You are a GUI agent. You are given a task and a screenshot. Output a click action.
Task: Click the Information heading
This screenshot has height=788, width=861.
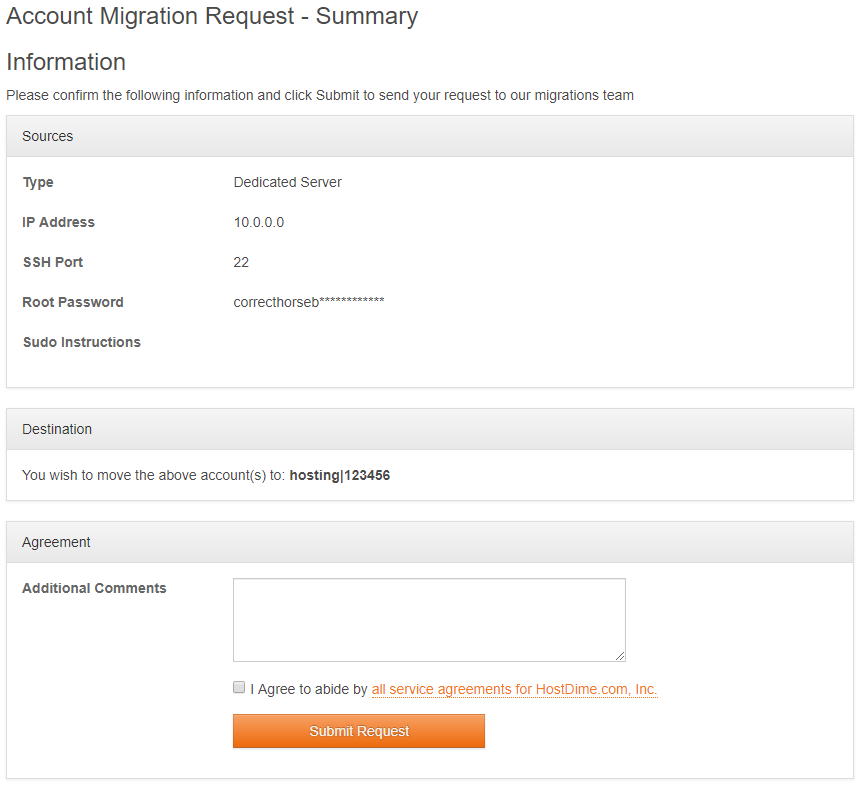pos(66,62)
